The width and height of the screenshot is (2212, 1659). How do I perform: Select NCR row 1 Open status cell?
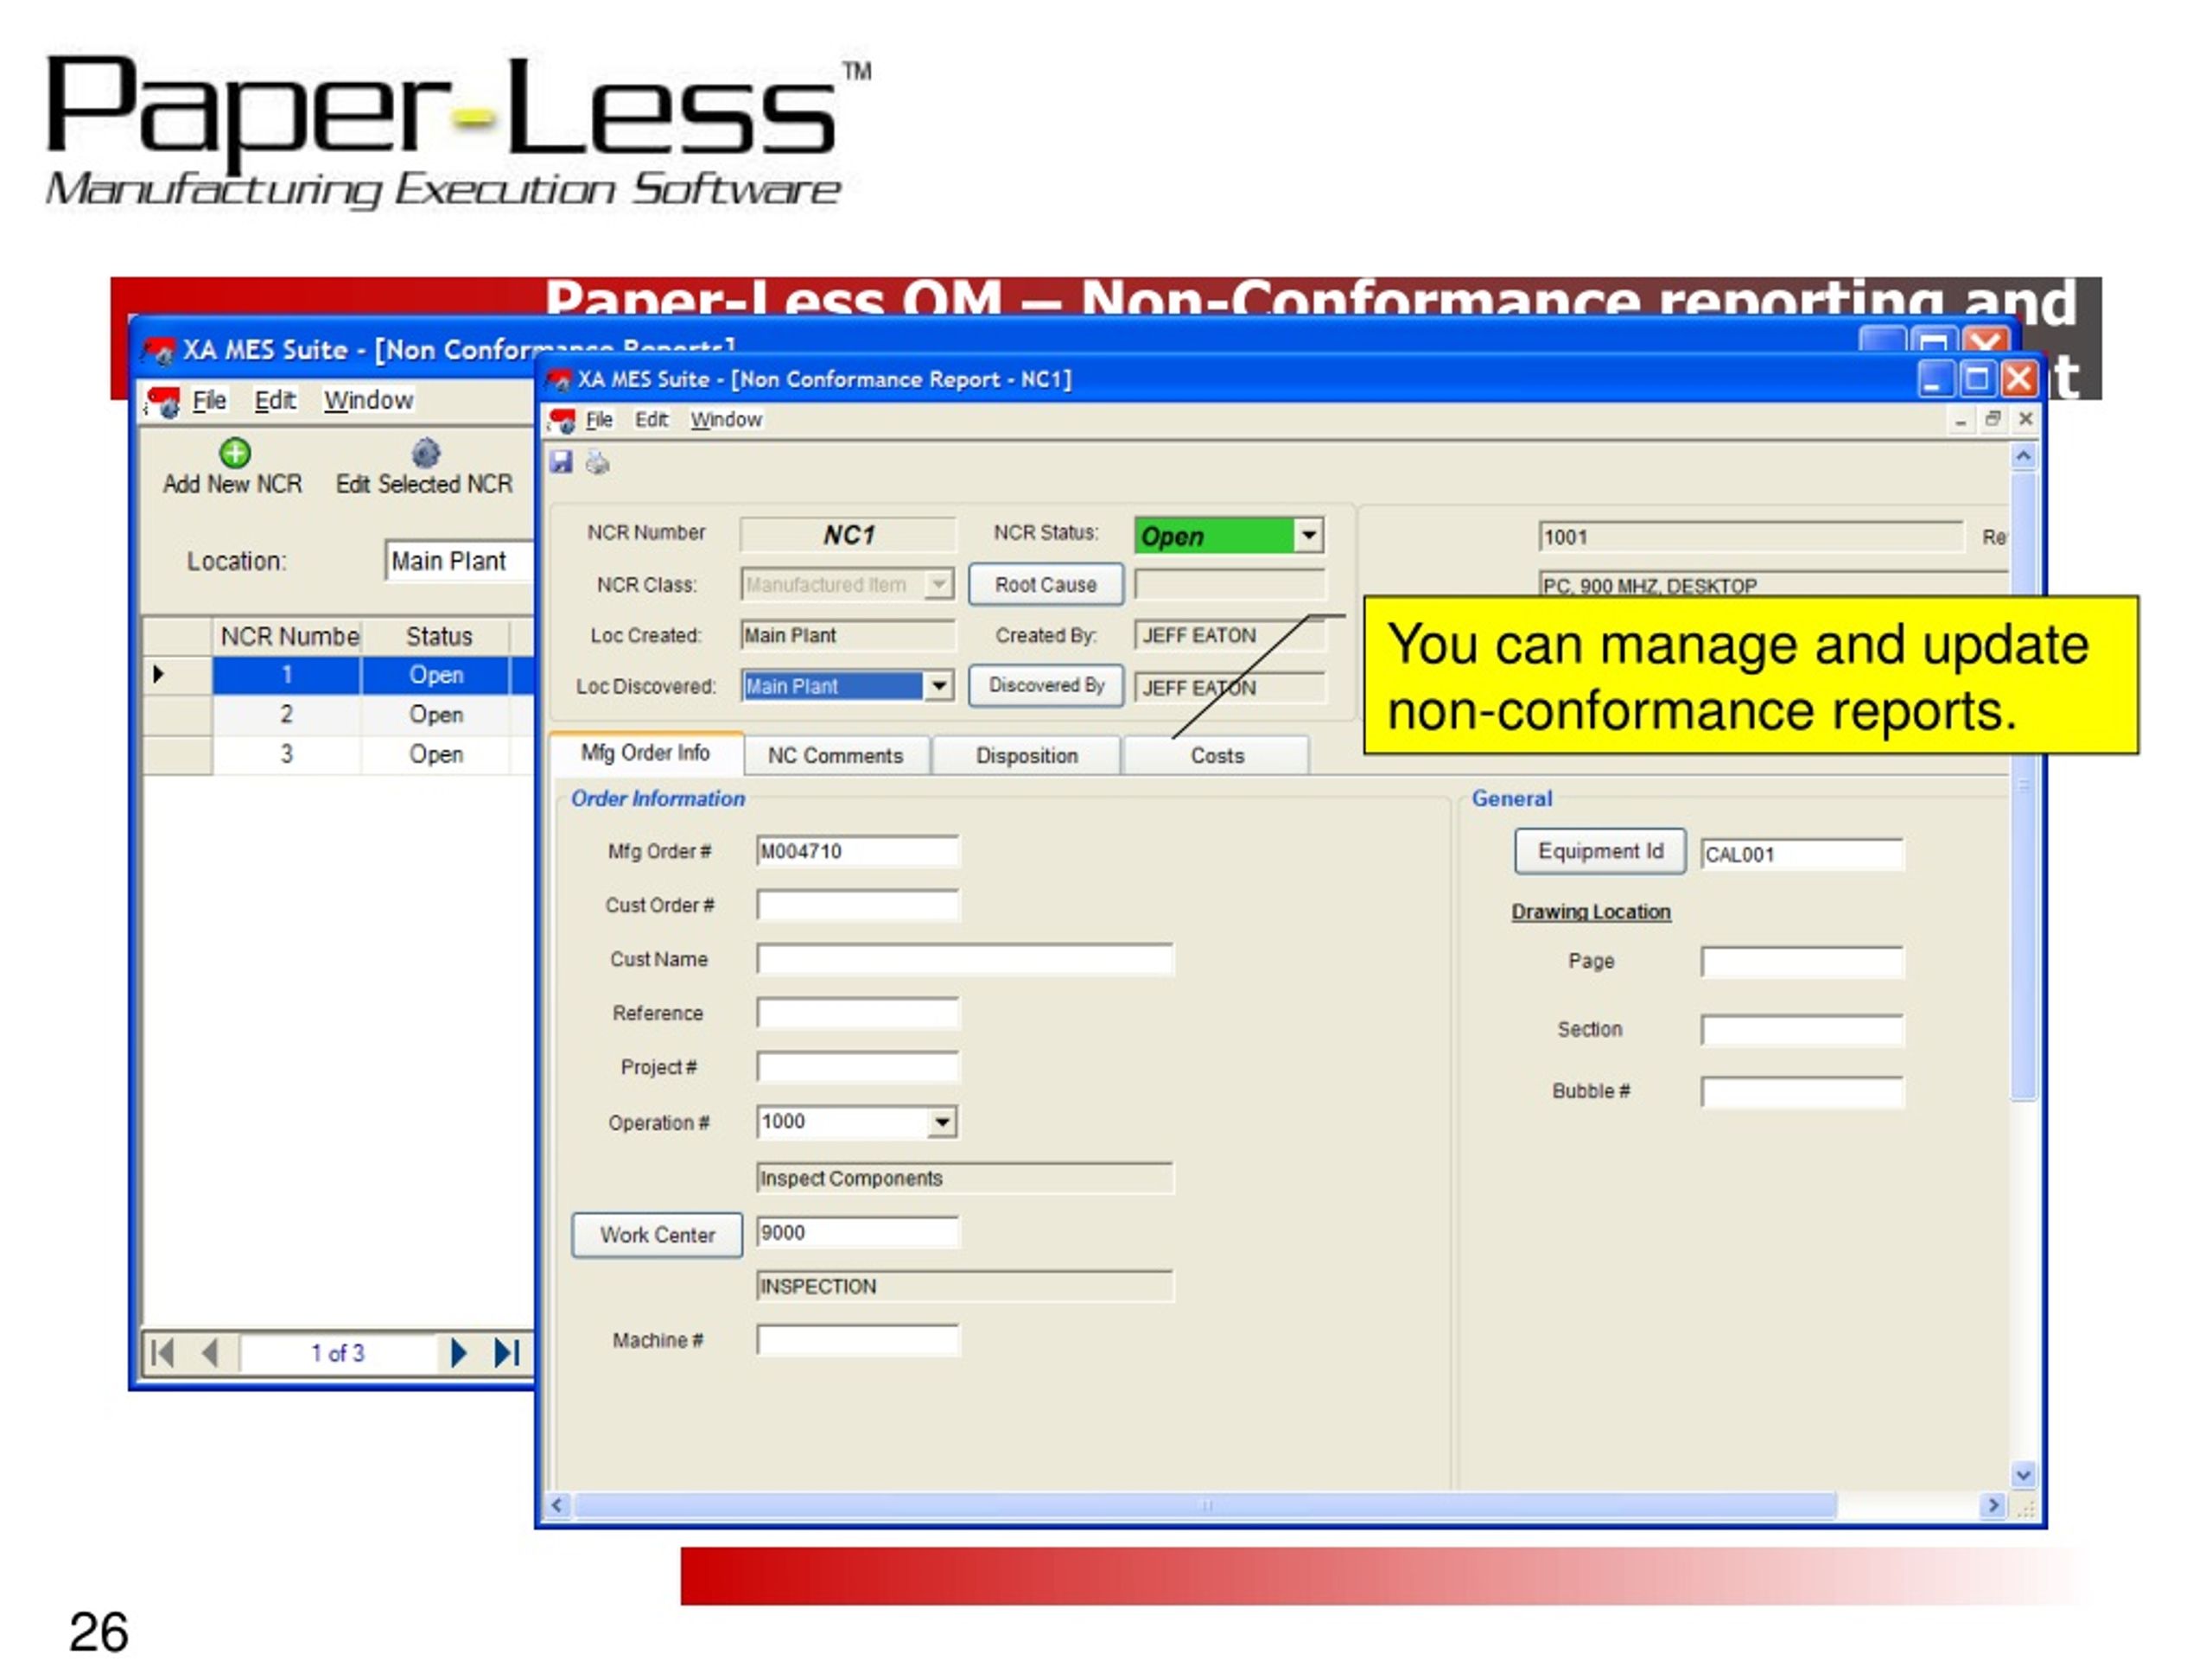coord(436,675)
